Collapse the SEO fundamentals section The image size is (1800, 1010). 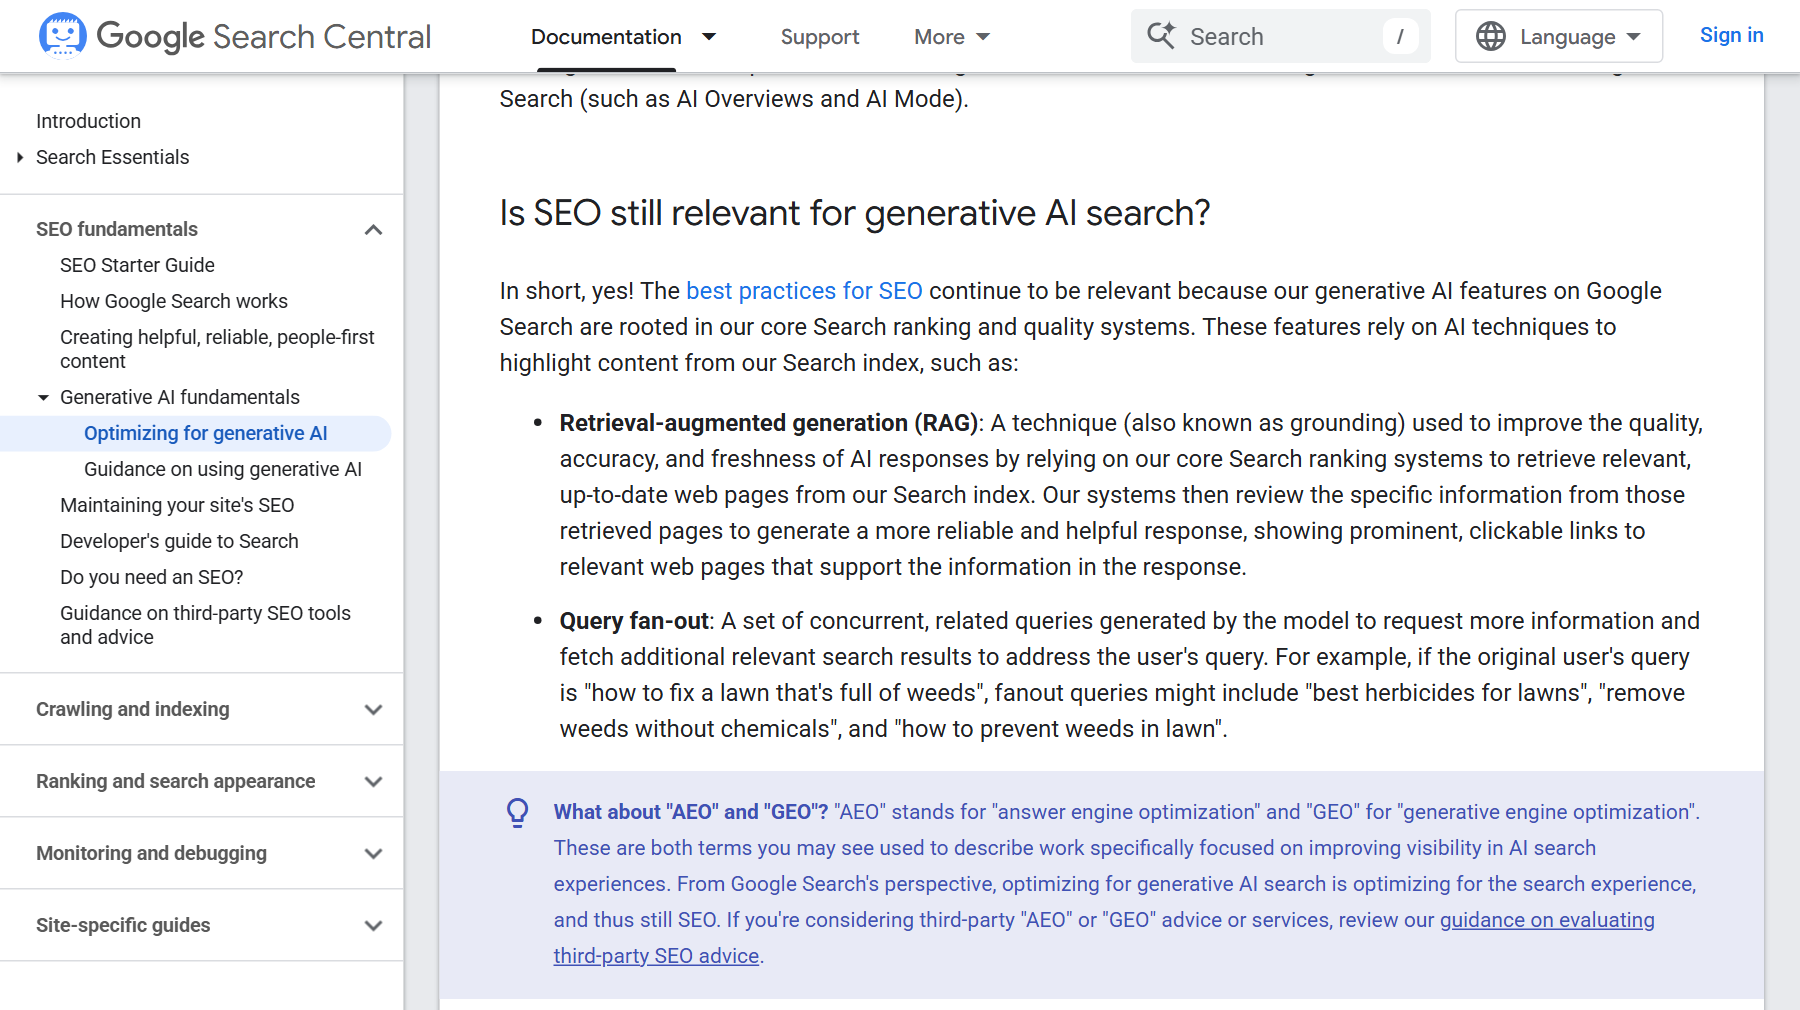click(373, 229)
